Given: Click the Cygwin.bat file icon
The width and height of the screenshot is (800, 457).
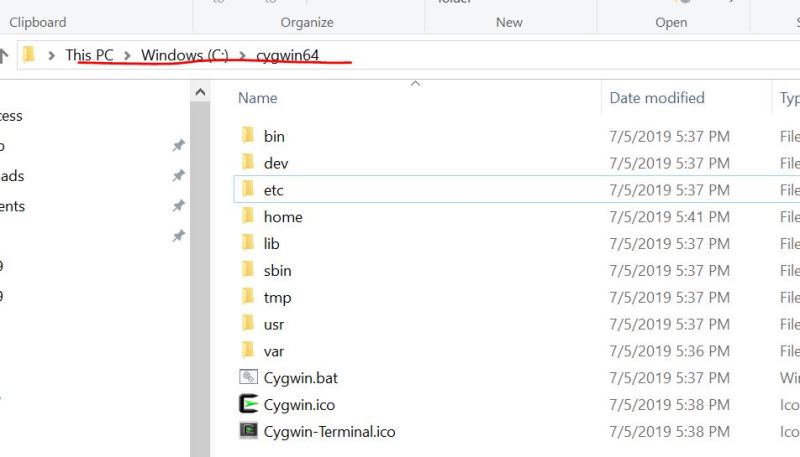Looking at the screenshot, I should [248, 377].
